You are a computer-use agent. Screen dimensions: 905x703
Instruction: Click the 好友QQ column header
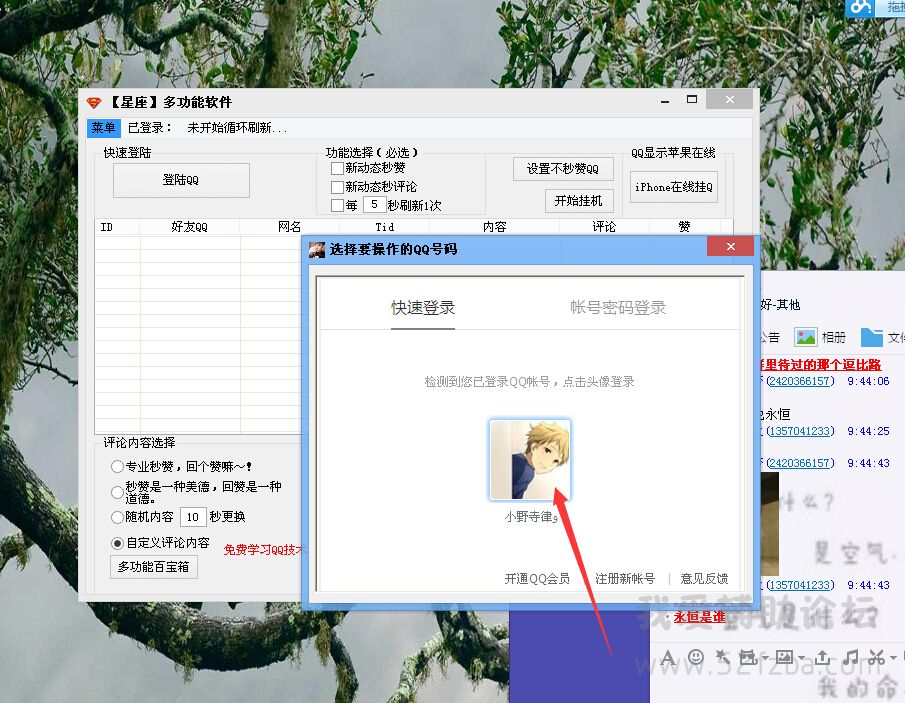pyautogui.click(x=189, y=227)
